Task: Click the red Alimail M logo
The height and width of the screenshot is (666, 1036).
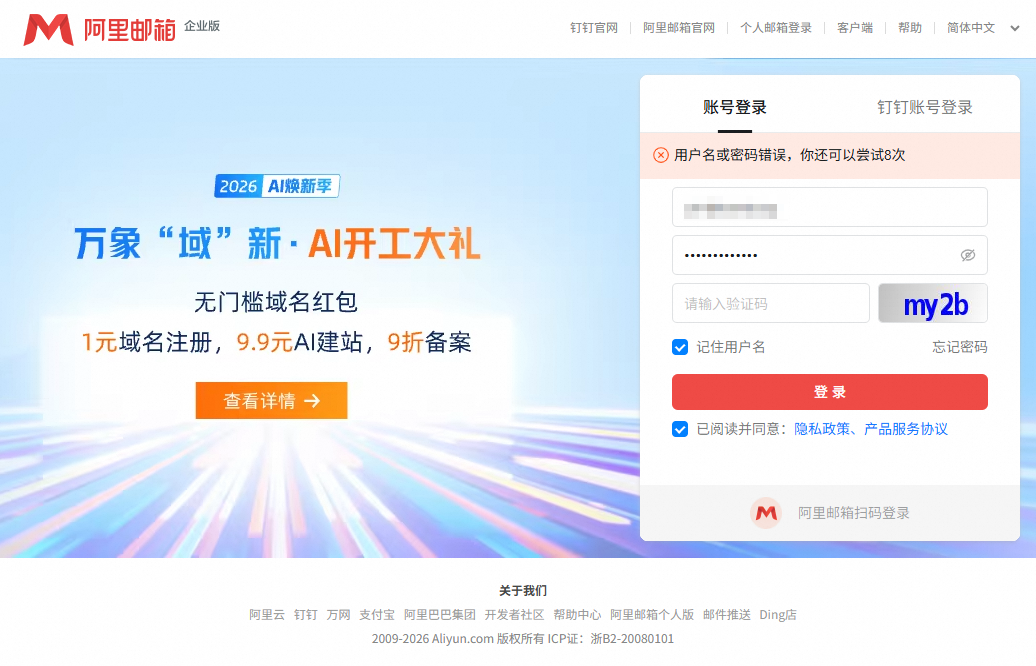Action: 48,30
